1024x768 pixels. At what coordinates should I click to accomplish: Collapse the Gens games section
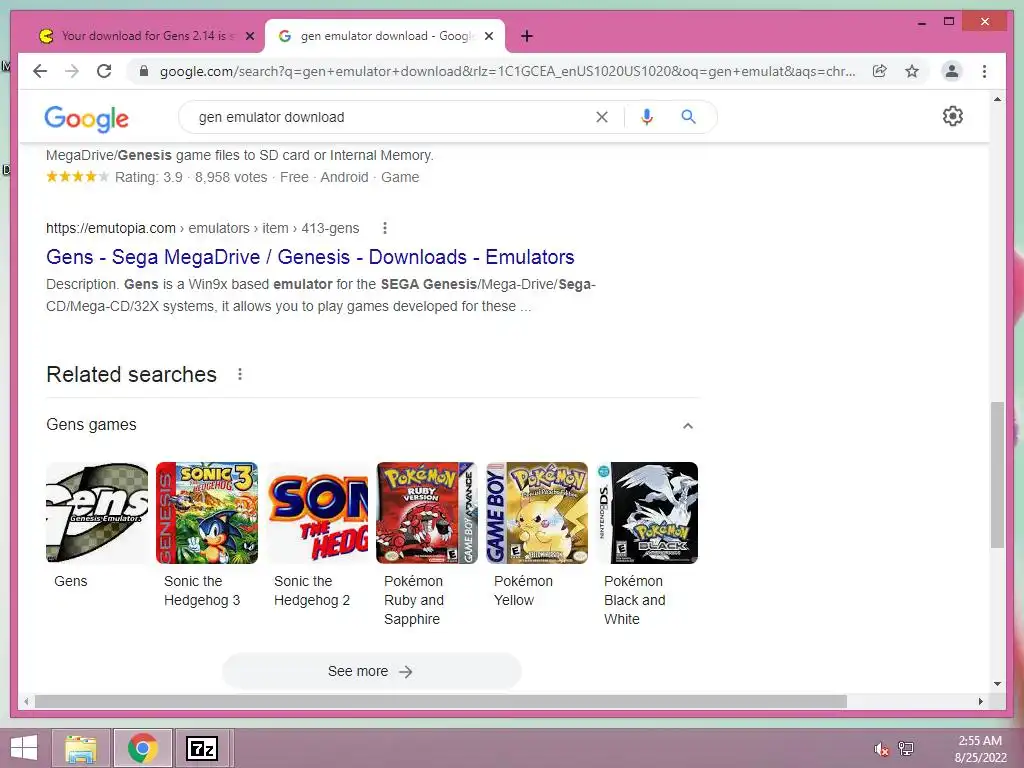pos(688,426)
